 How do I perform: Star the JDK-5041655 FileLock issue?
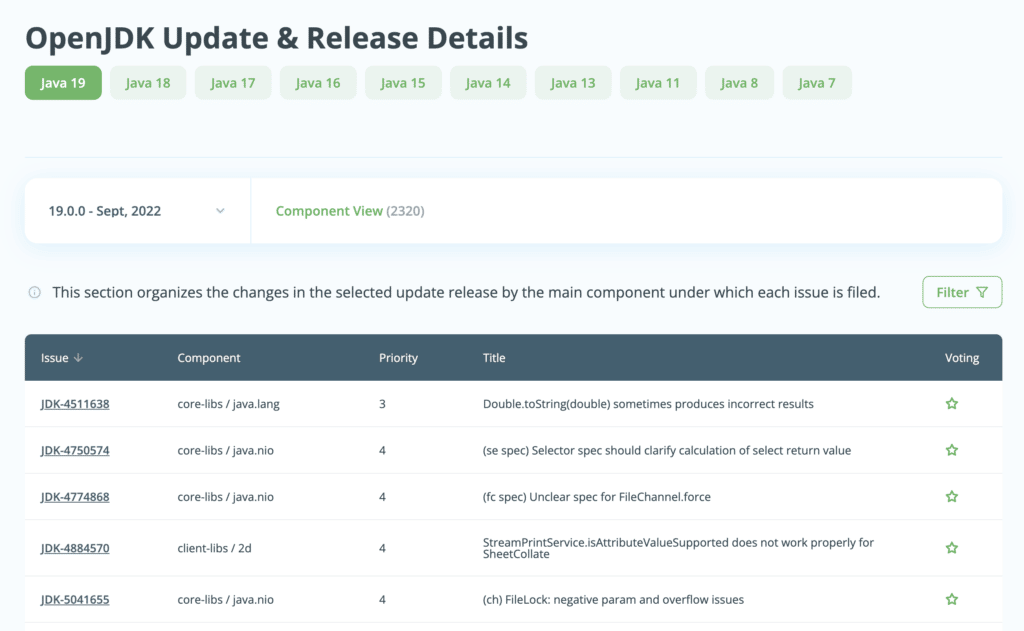[x=952, y=599]
